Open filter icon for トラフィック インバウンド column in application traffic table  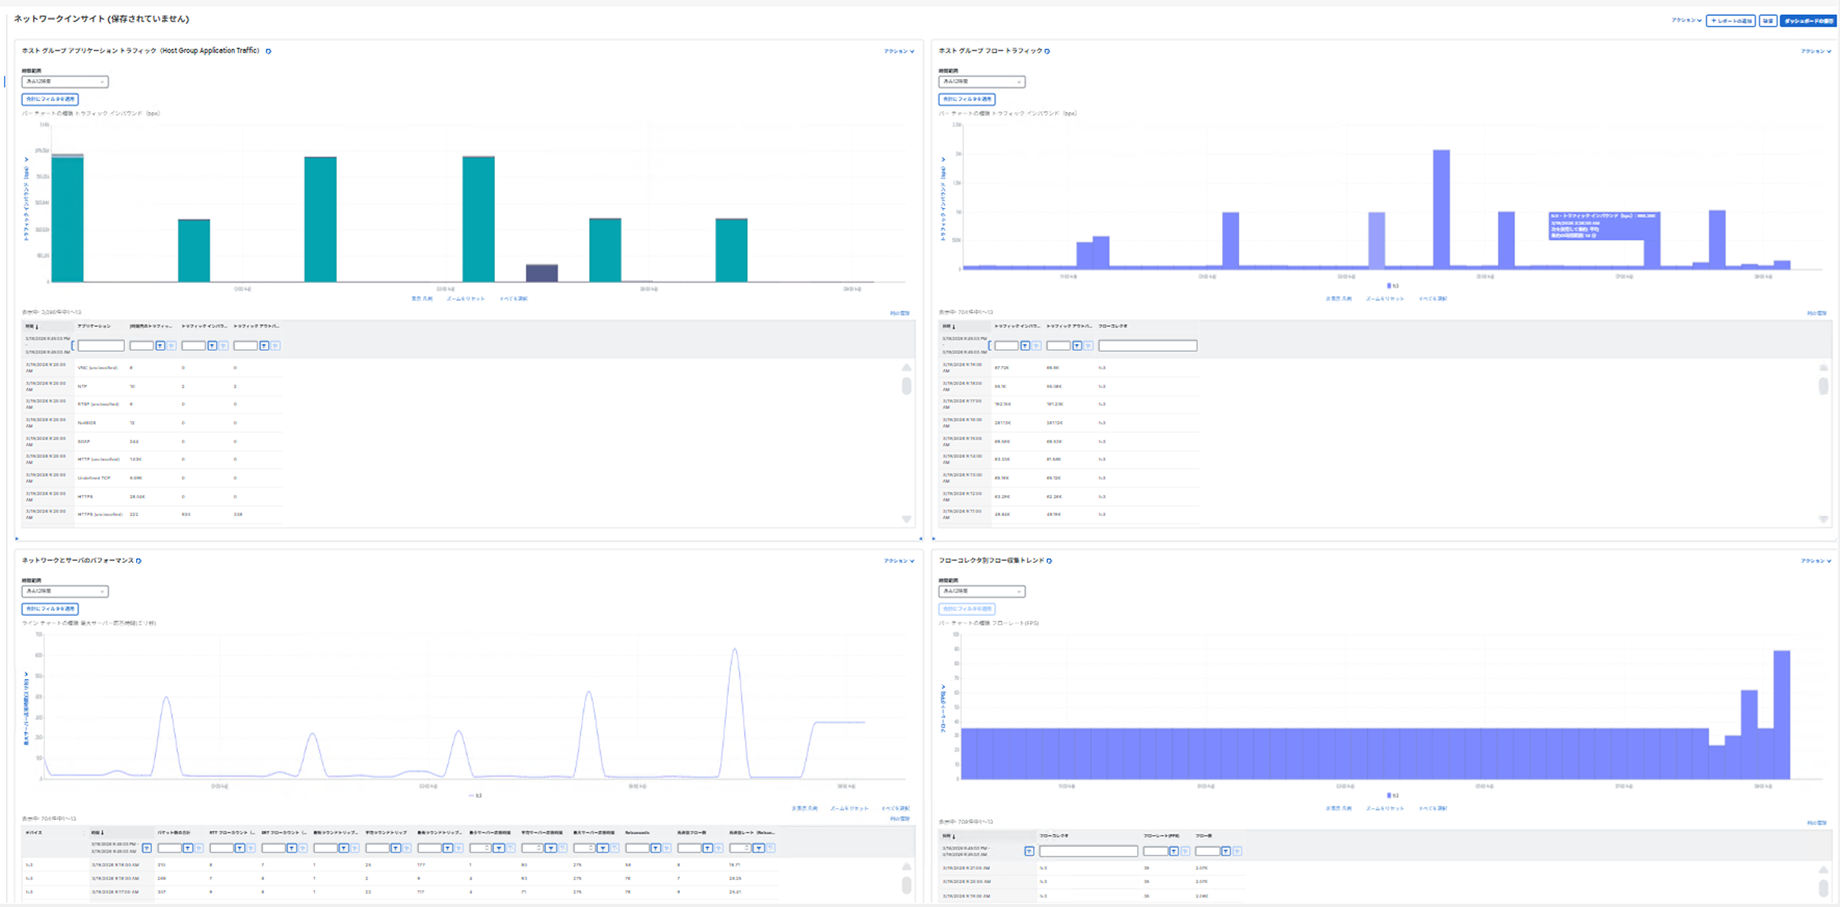click(212, 346)
